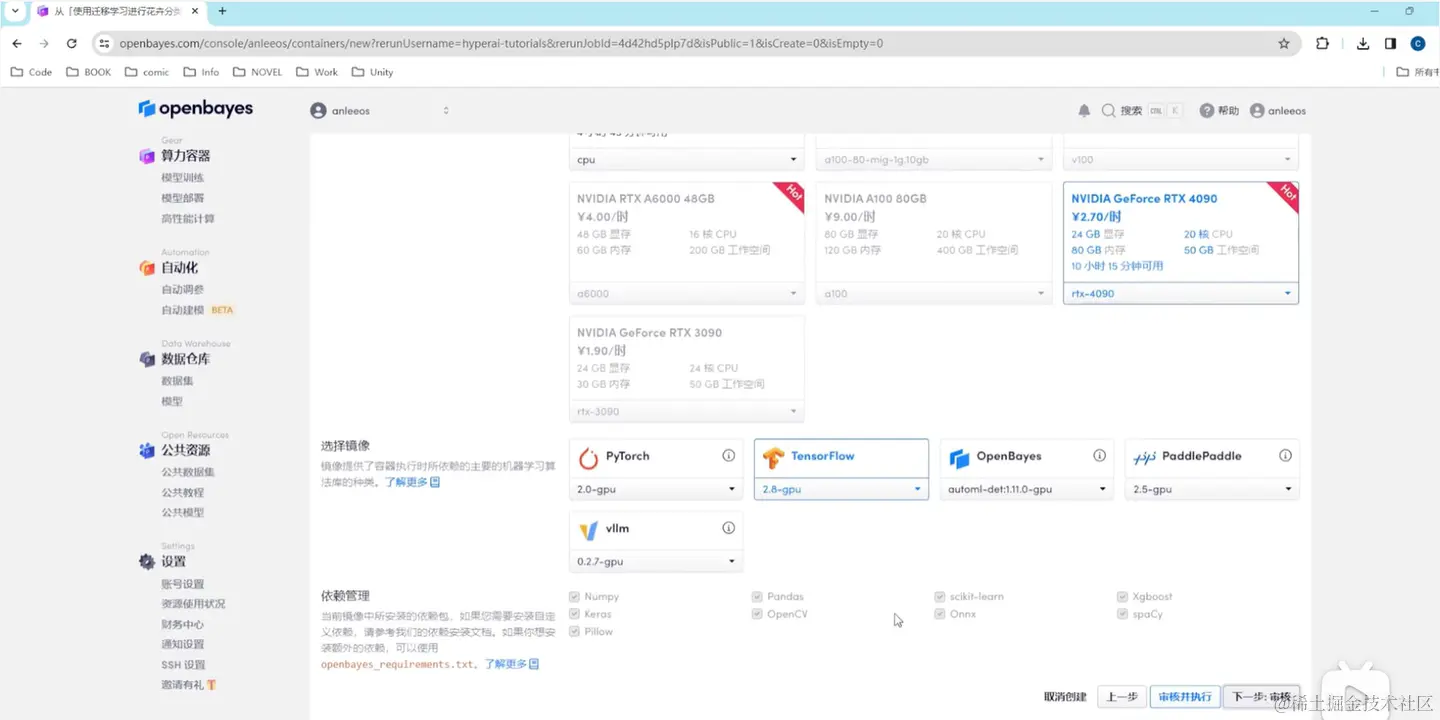Open the NOVEL bookmark folder

(x=258, y=72)
